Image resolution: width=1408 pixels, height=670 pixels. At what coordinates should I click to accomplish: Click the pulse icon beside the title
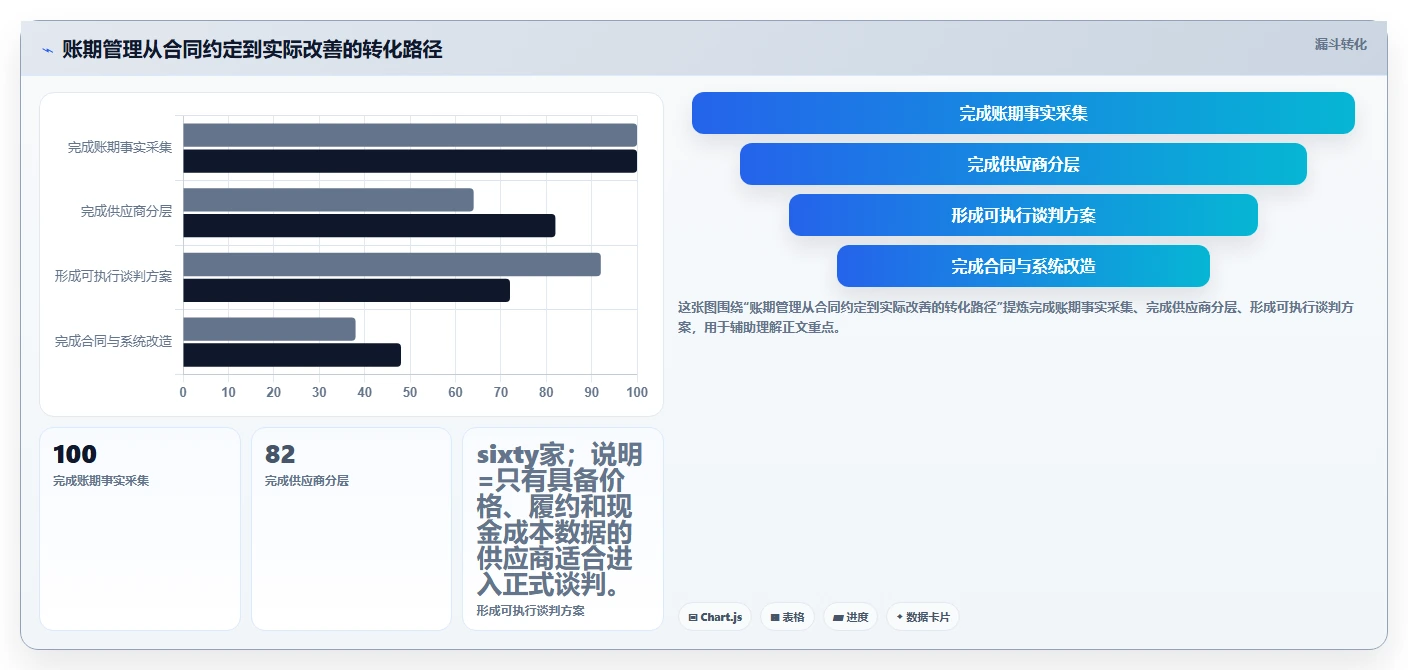pyautogui.click(x=47, y=50)
